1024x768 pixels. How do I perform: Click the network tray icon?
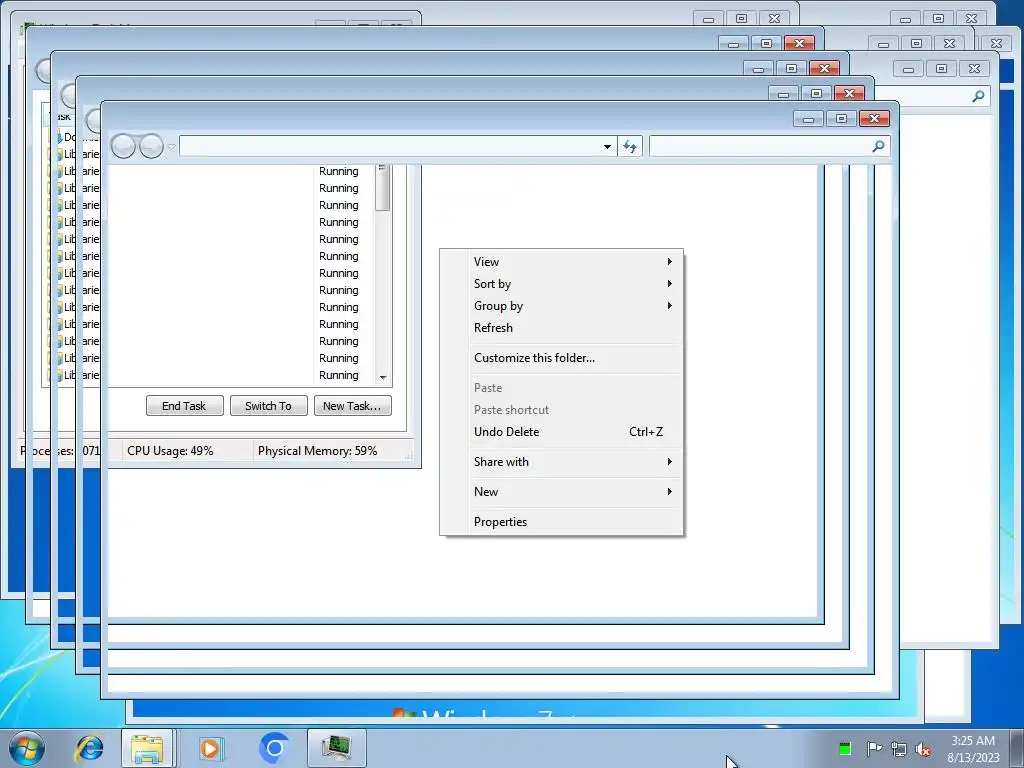tap(899, 749)
